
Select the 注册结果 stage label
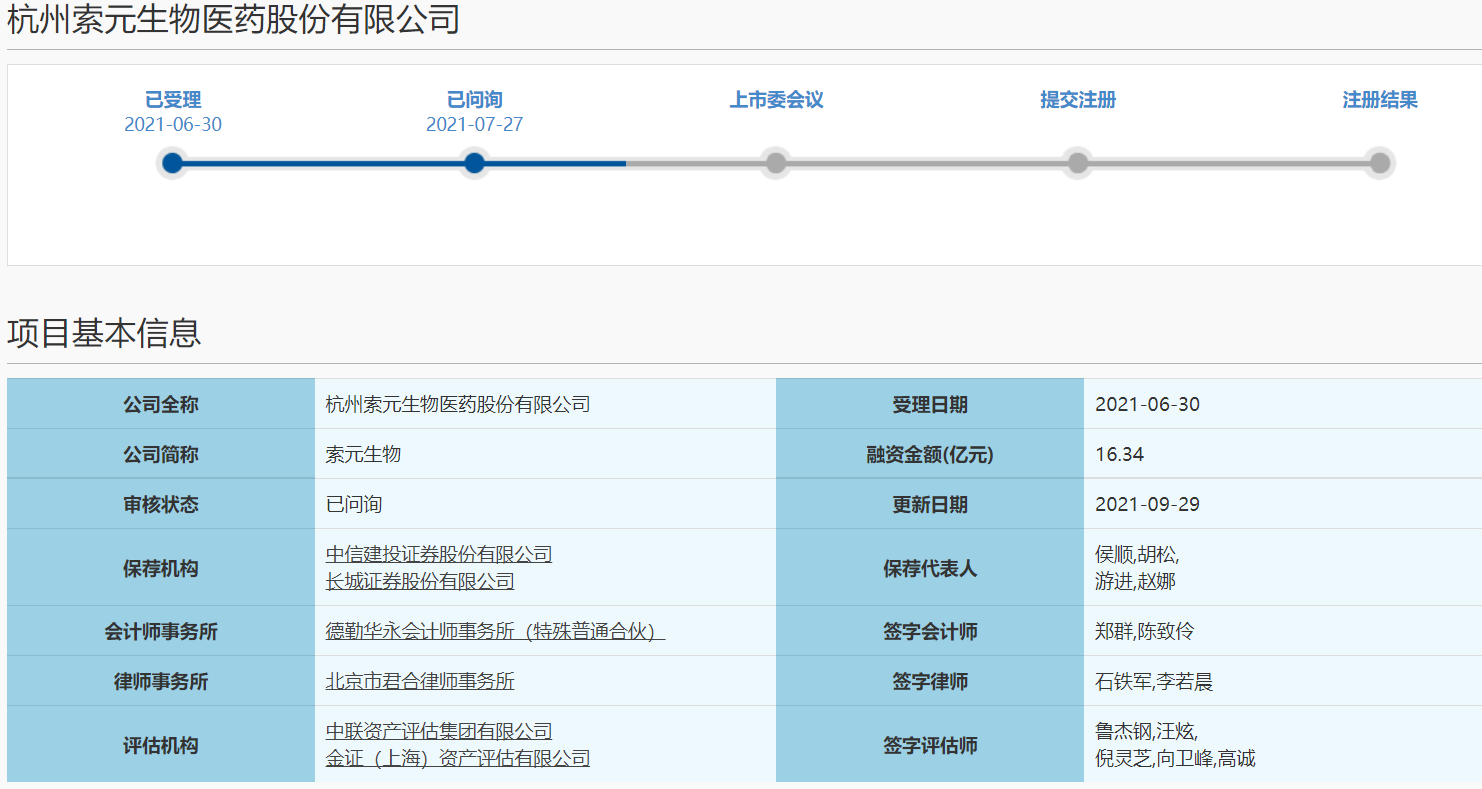point(1380,100)
